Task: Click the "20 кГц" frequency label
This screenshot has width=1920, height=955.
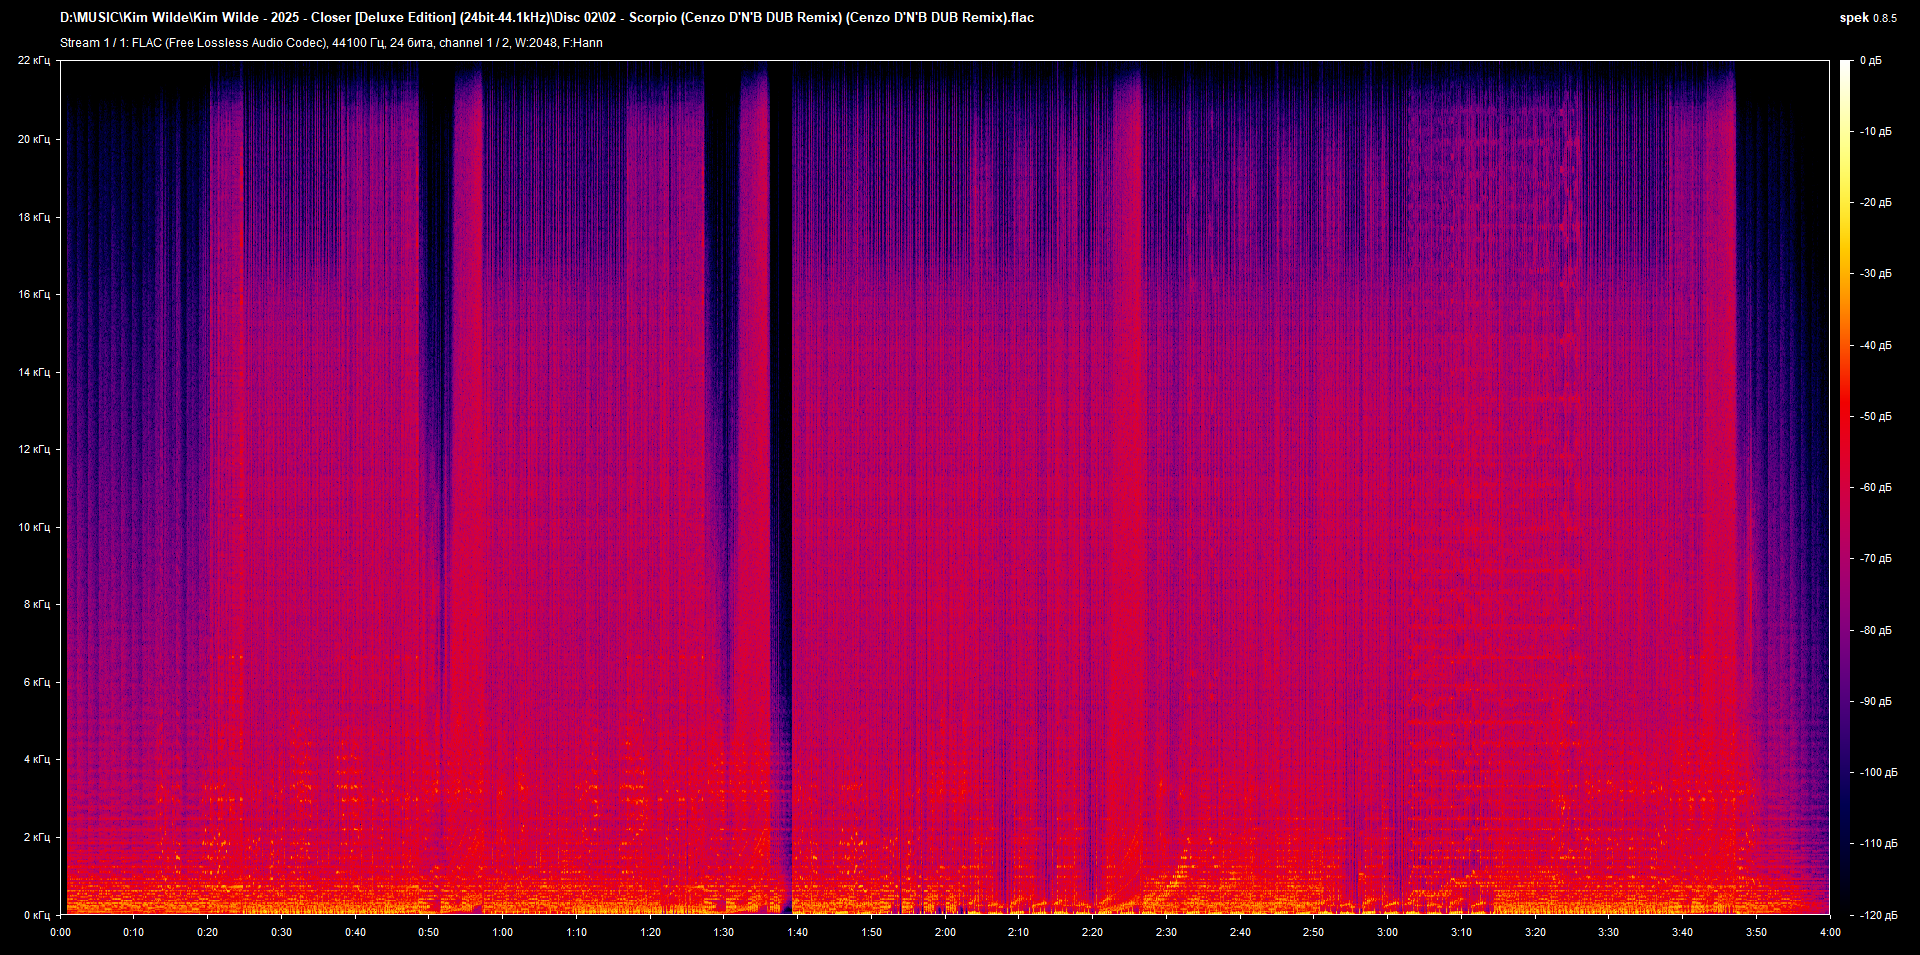Action: 34,139
